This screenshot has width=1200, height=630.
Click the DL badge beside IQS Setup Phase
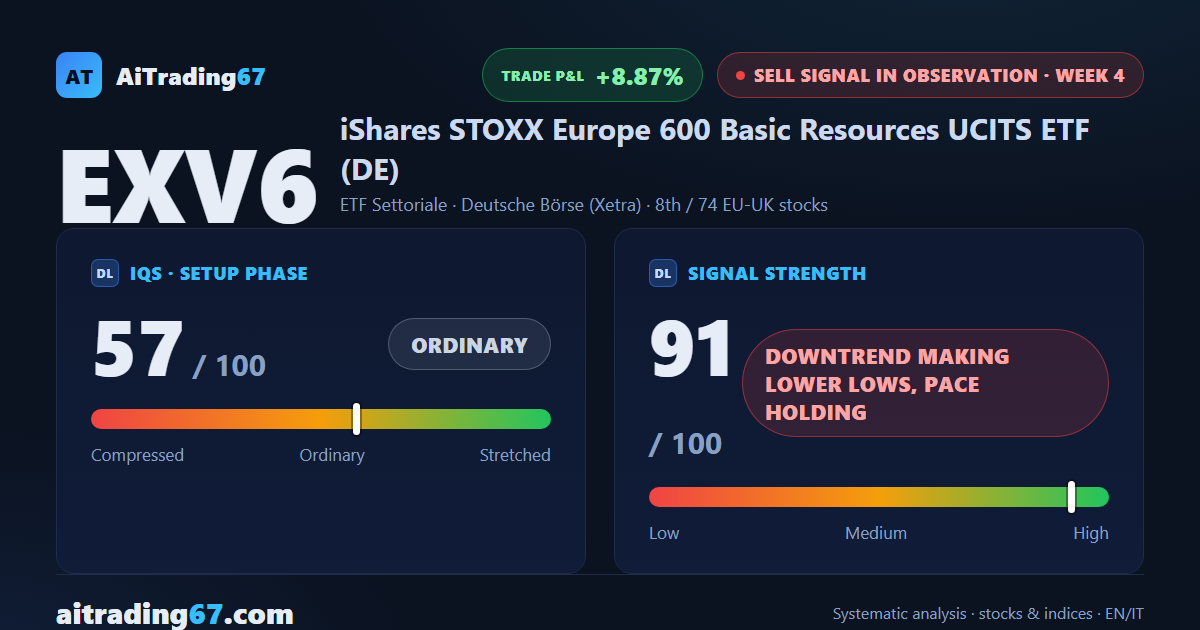[x=105, y=273]
